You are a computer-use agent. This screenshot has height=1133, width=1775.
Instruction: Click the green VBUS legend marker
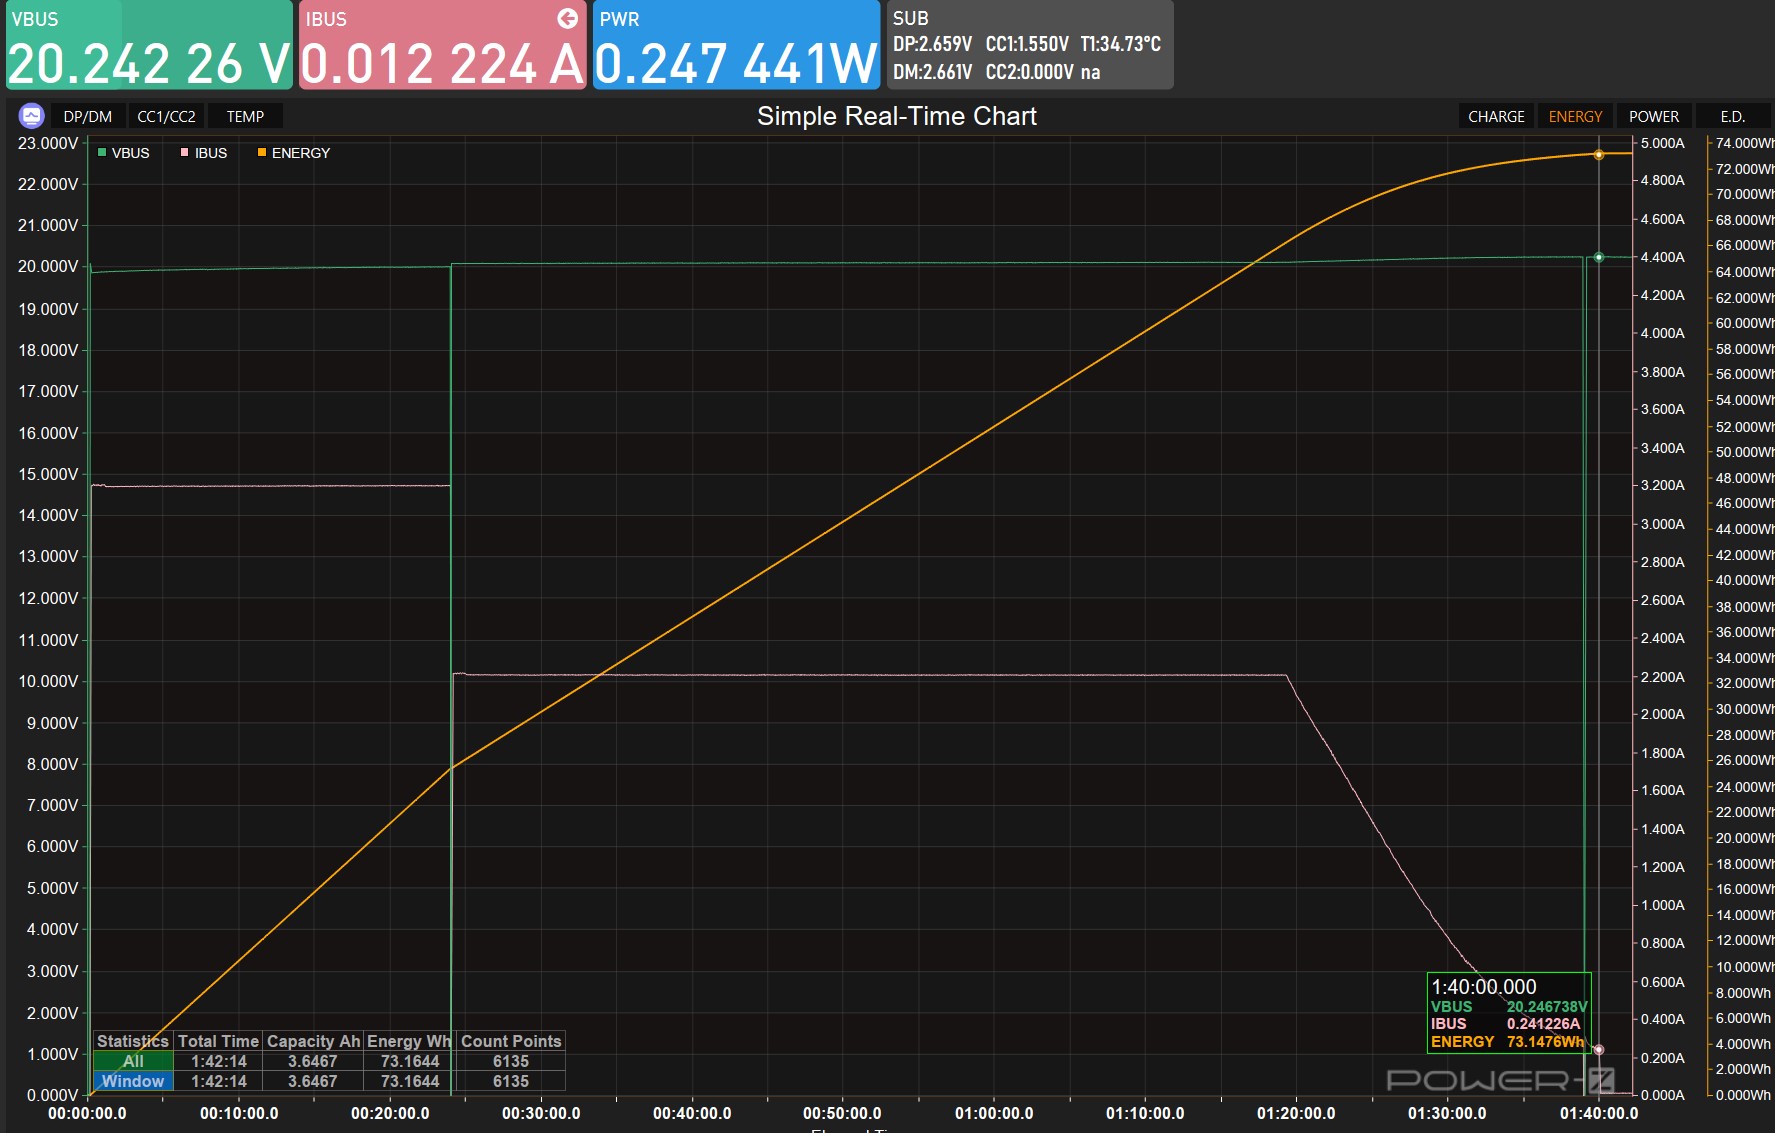pos(102,153)
